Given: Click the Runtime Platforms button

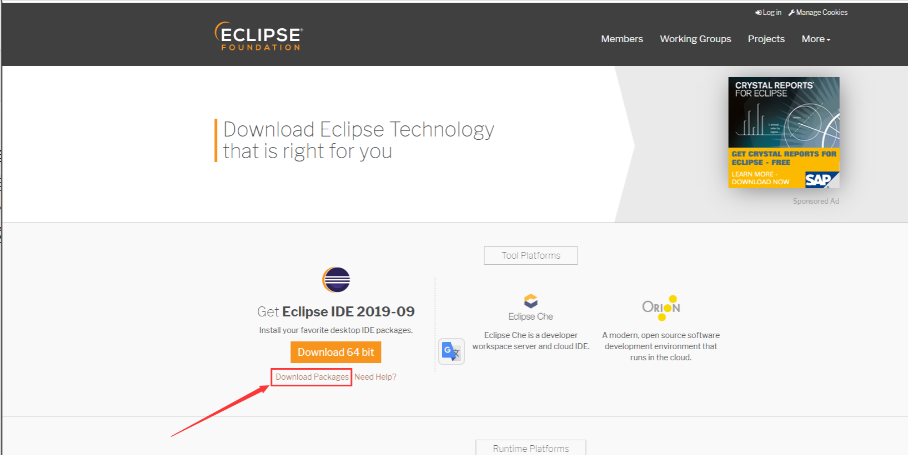Looking at the screenshot, I should click(x=530, y=448).
